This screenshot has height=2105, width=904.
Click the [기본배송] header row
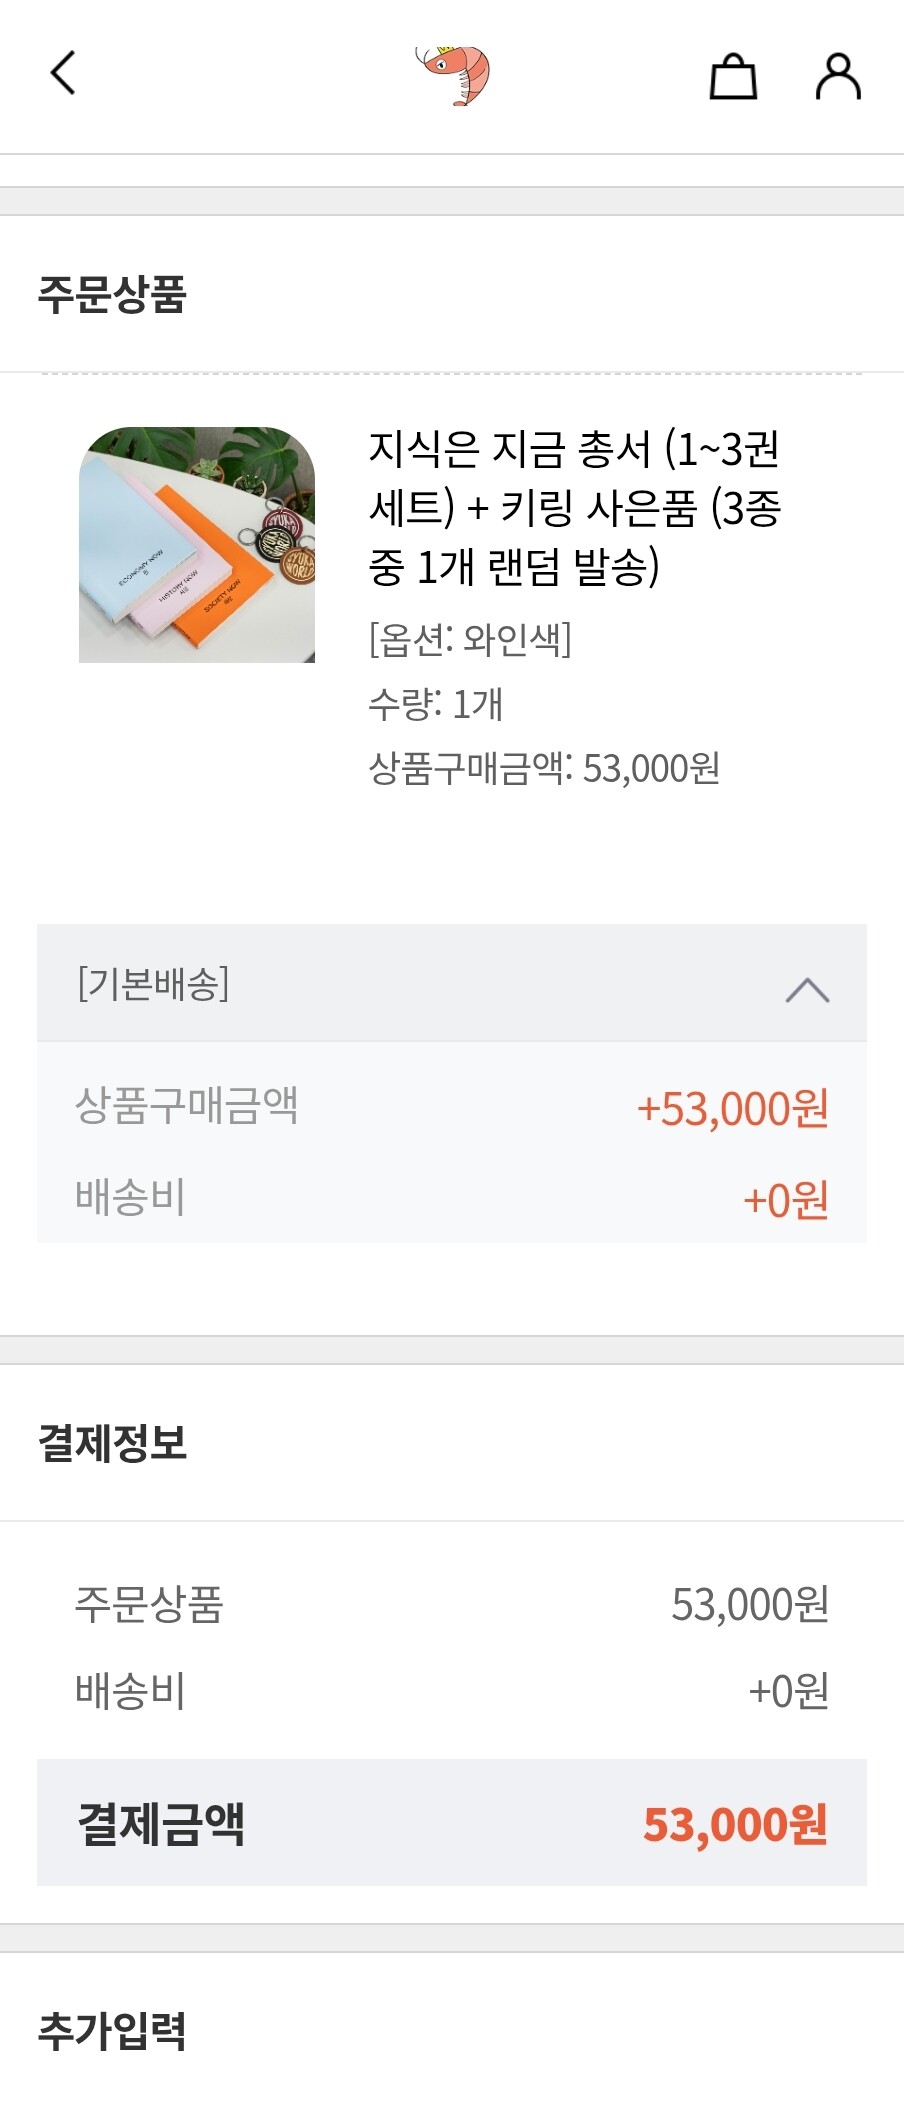(452, 983)
